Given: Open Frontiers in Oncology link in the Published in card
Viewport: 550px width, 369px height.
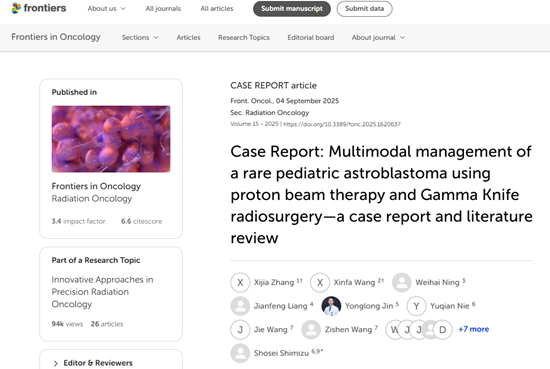Looking at the screenshot, I should point(96,186).
